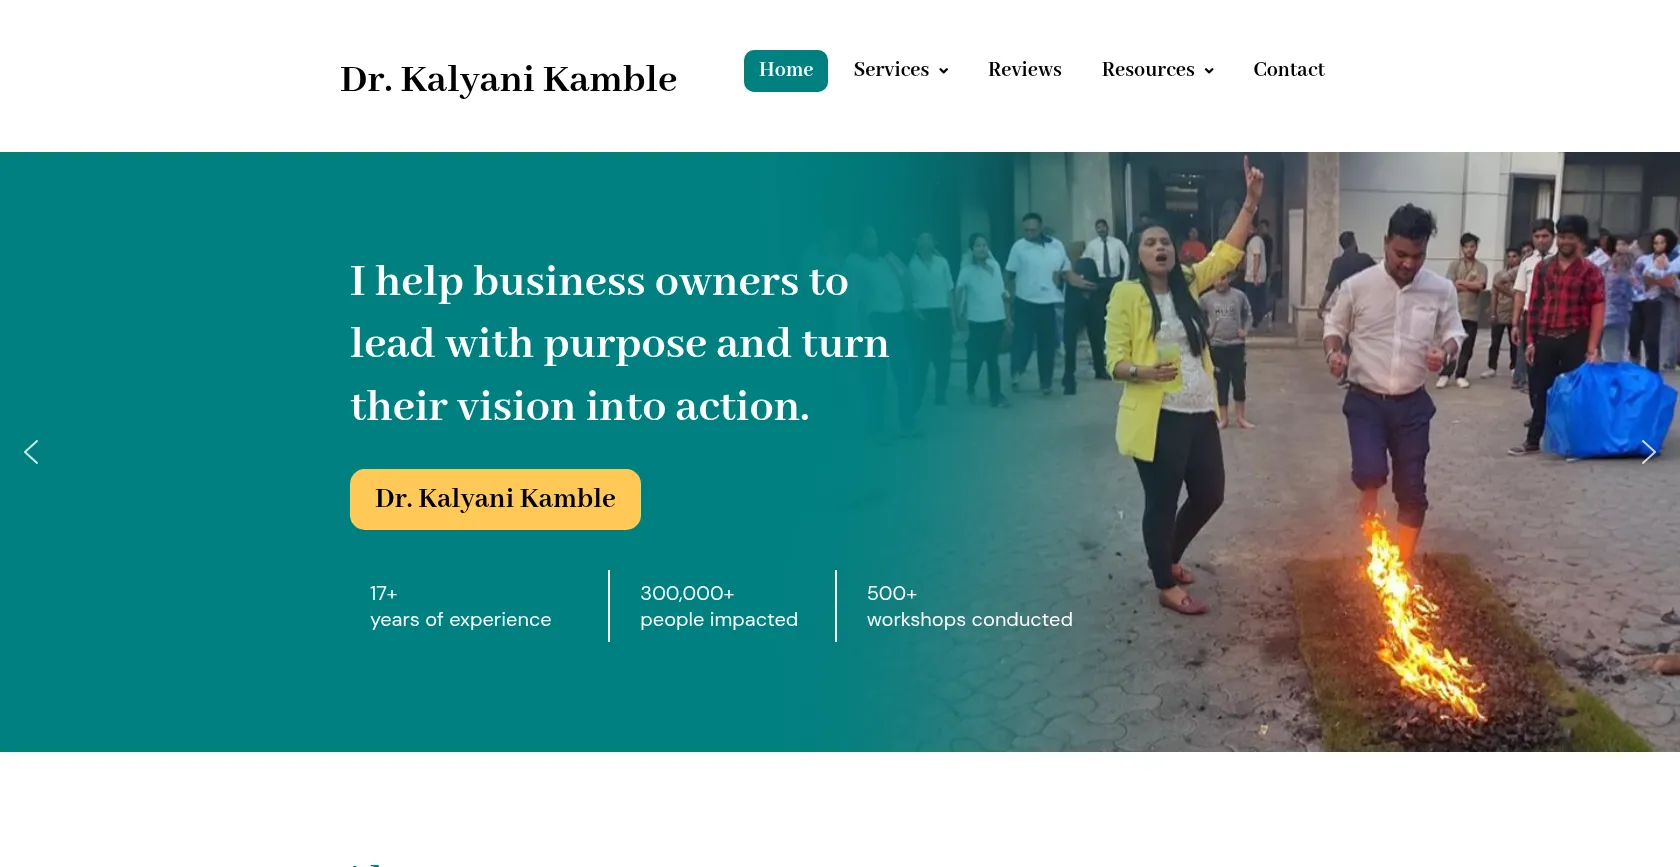This screenshot has width=1680, height=867.
Task: Click the 17+ years of experience stat
Action: (x=461, y=606)
